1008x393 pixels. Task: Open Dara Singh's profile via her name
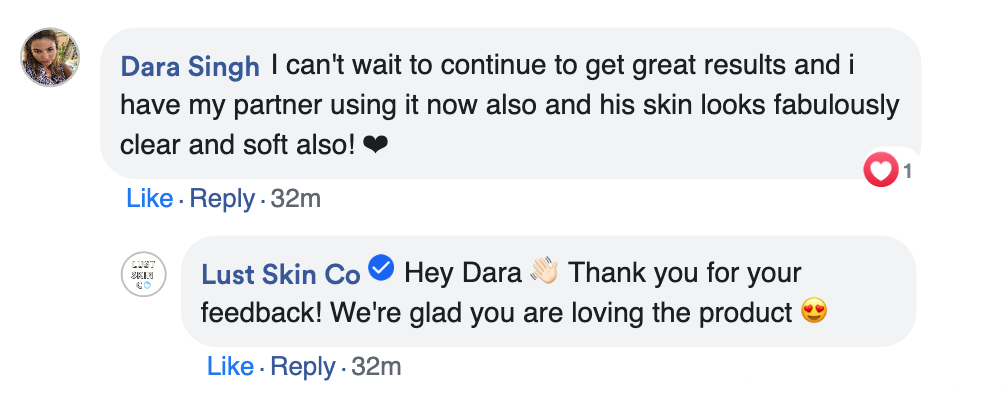190,67
